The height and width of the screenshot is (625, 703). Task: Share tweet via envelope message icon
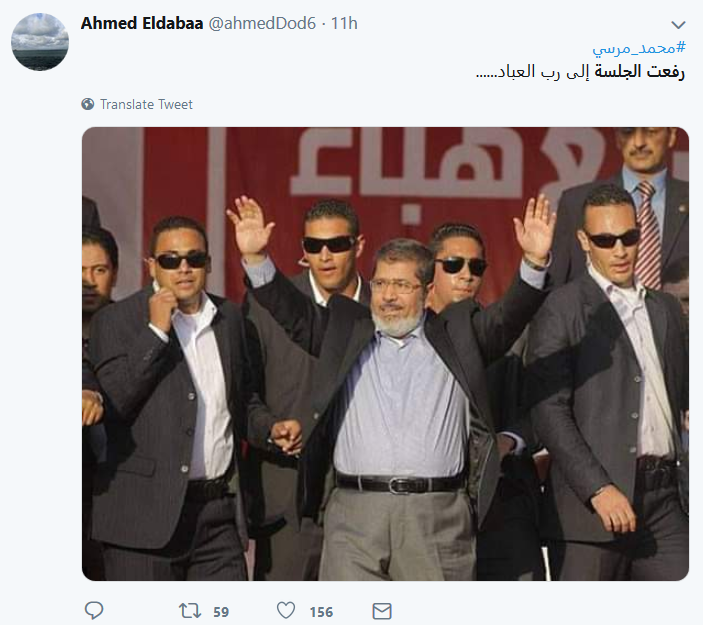point(382,611)
